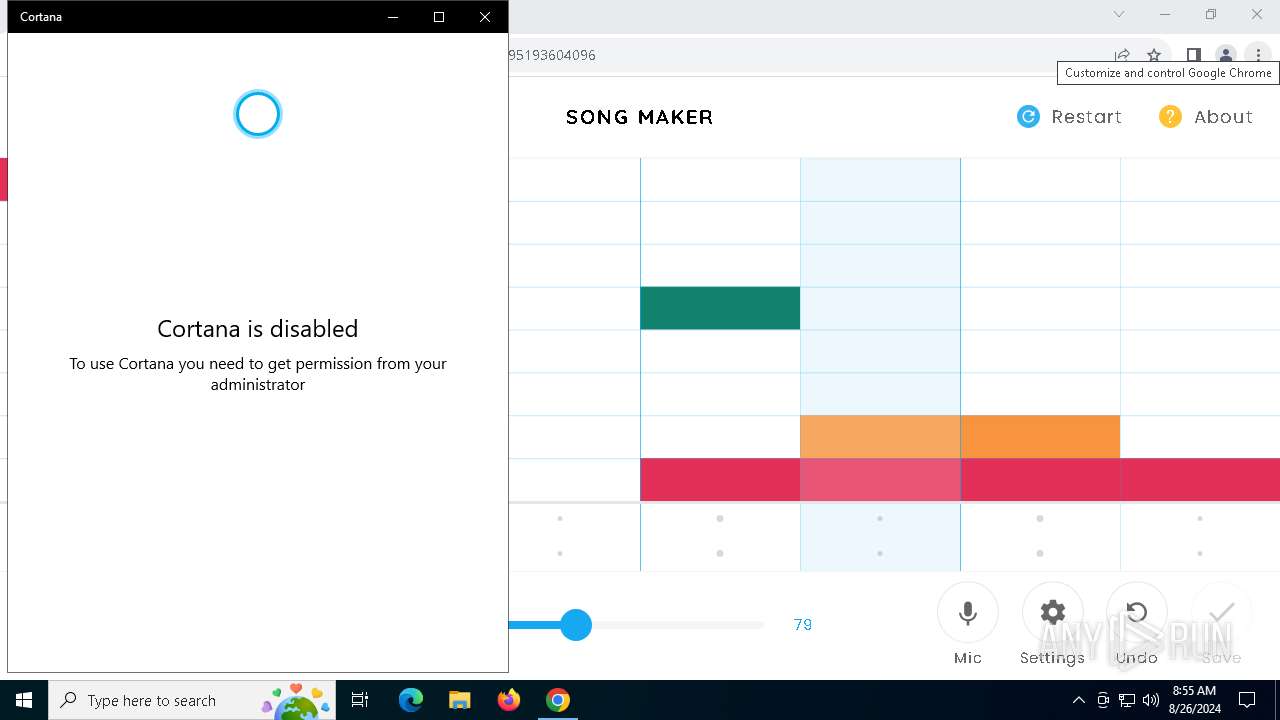Click the tempo slider handle

576,625
